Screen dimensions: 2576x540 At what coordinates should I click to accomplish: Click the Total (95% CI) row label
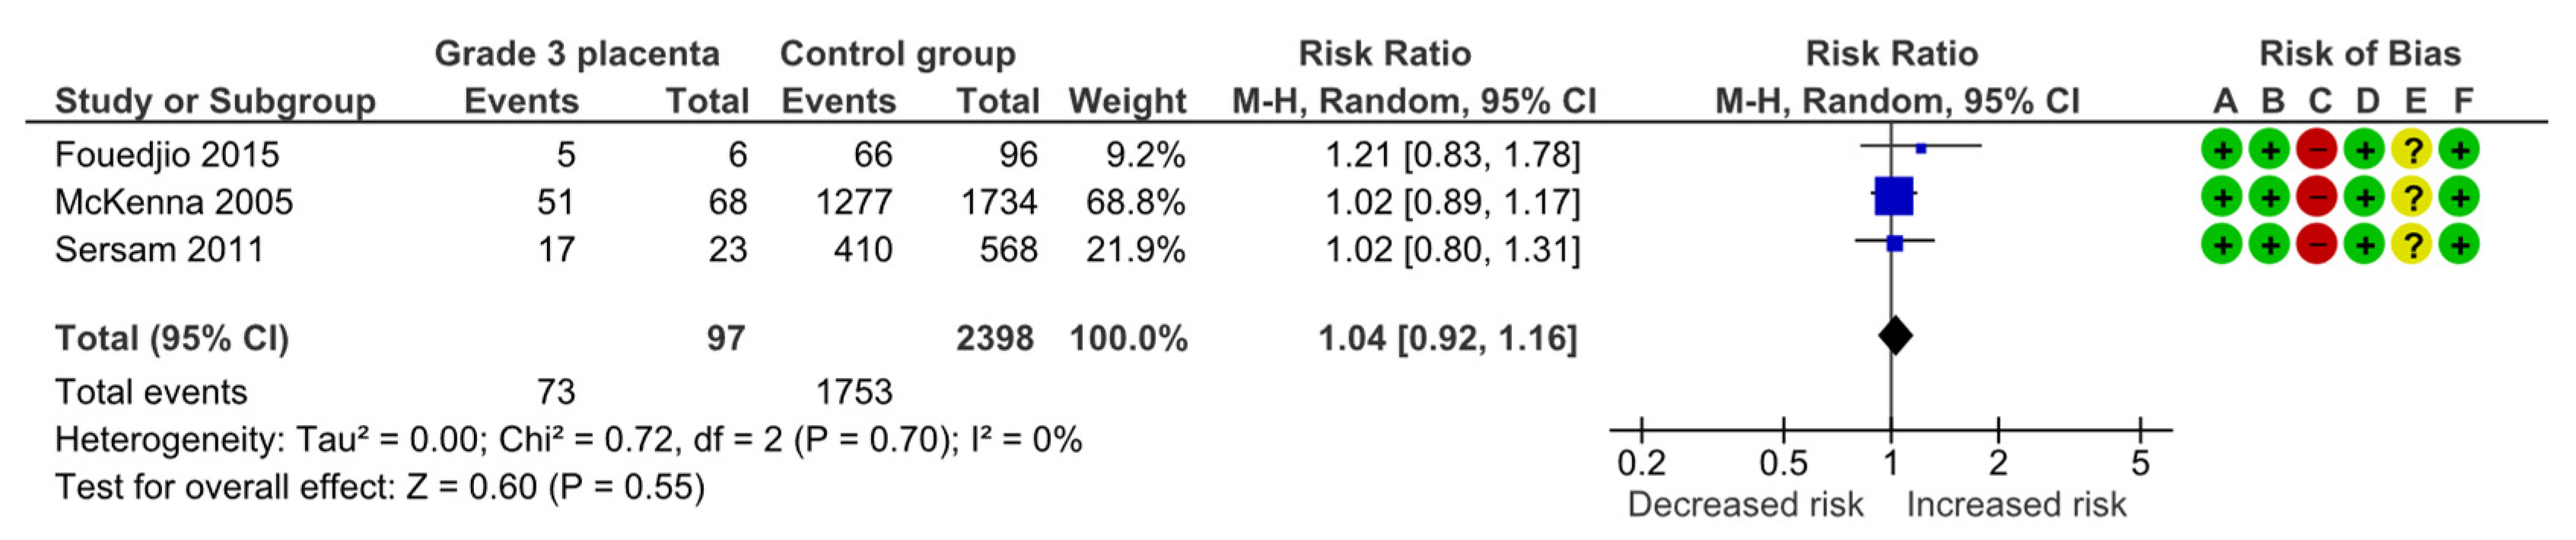point(172,339)
